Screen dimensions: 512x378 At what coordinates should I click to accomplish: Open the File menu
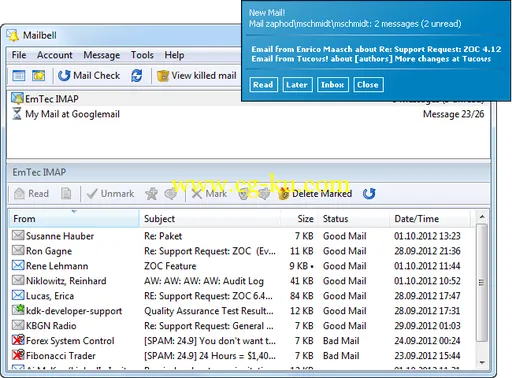tap(19, 55)
